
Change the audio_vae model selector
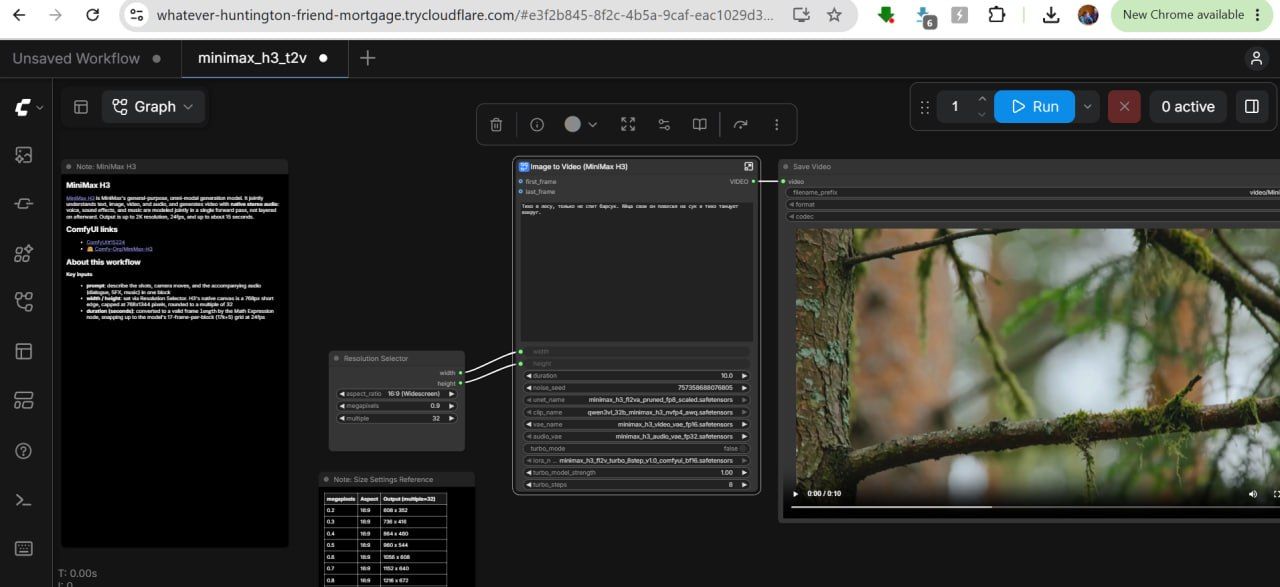636,436
